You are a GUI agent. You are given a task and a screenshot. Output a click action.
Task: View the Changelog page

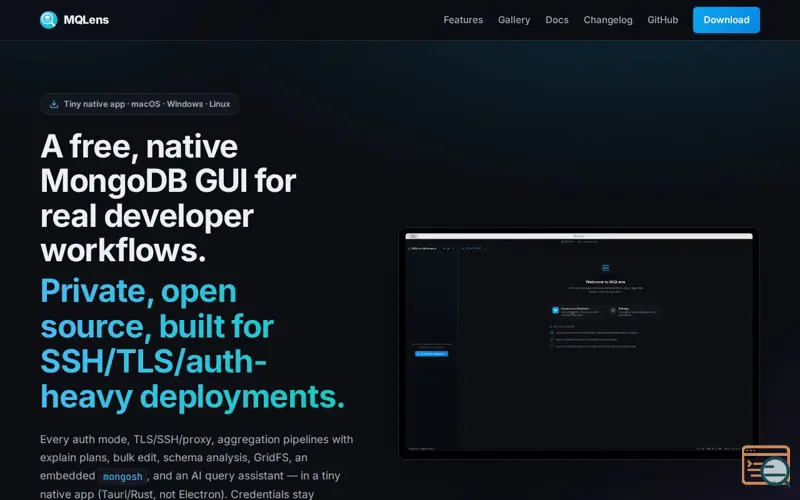pos(608,20)
